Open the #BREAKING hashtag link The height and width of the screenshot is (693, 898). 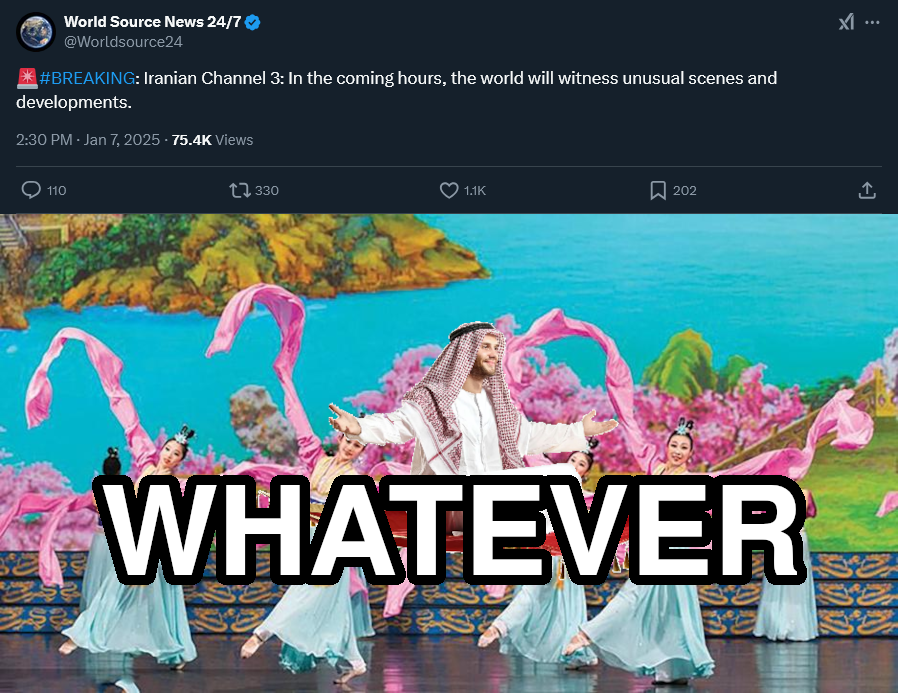click(87, 78)
